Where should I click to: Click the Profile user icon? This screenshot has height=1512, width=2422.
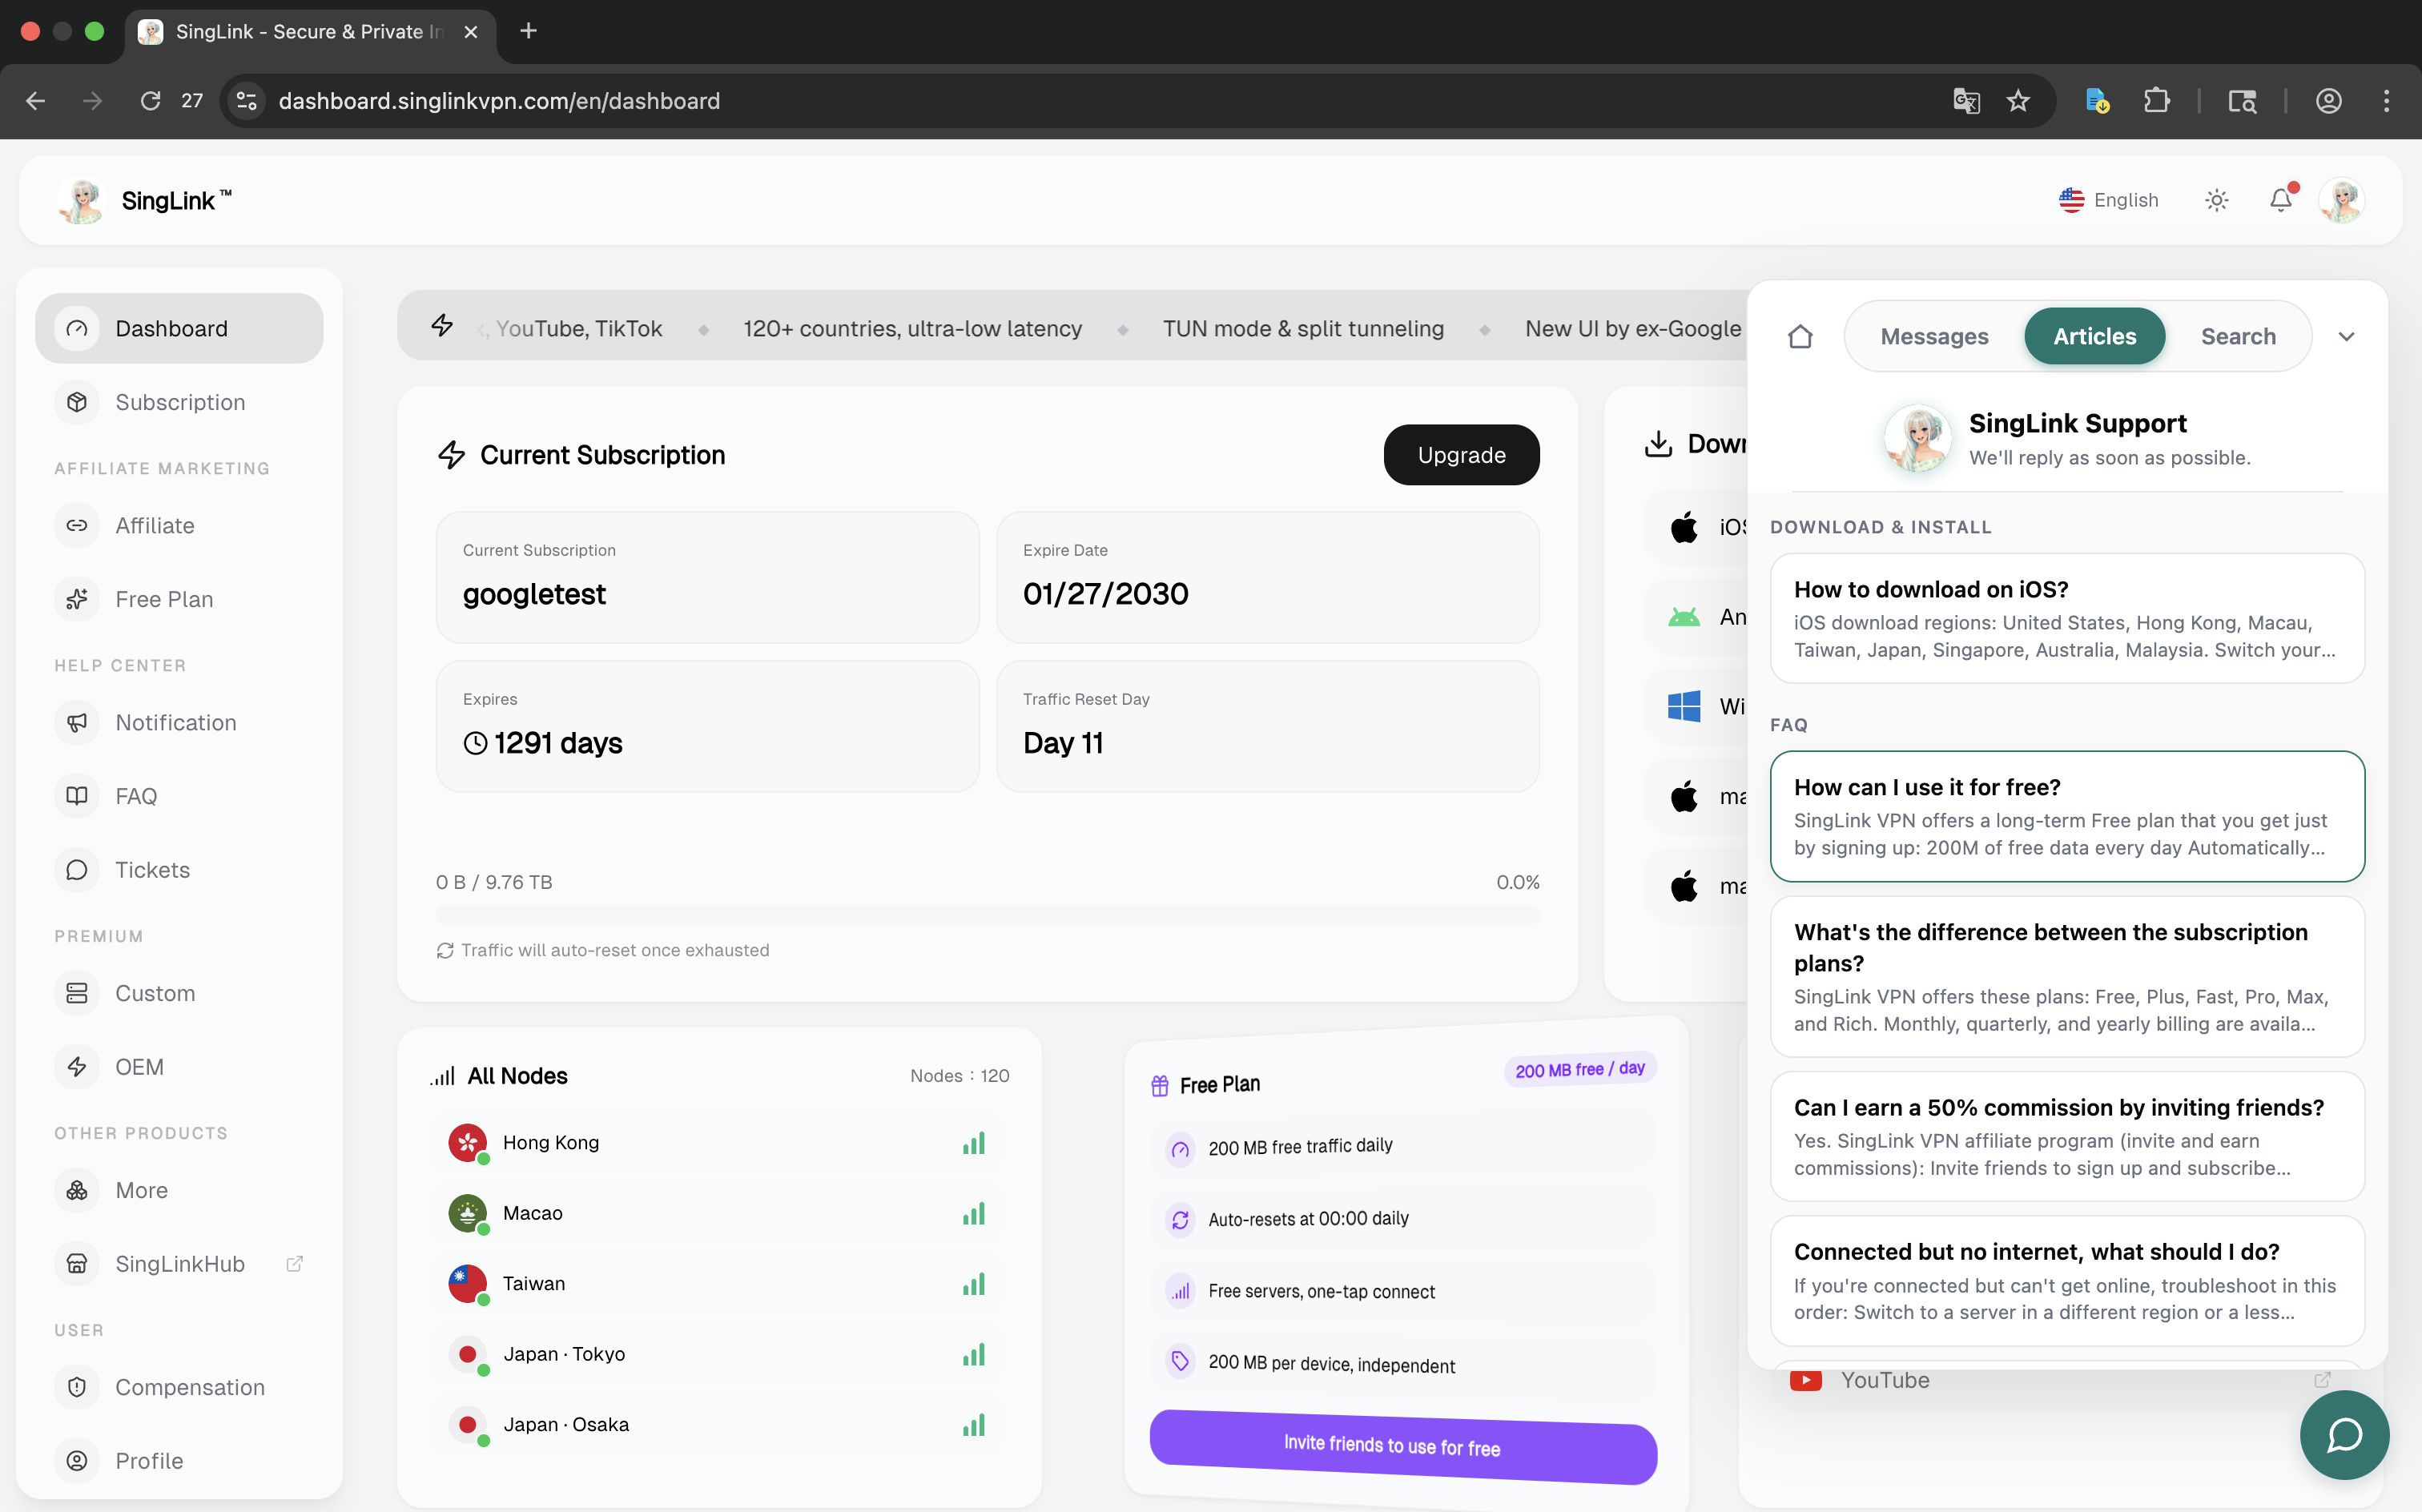[77, 1461]
